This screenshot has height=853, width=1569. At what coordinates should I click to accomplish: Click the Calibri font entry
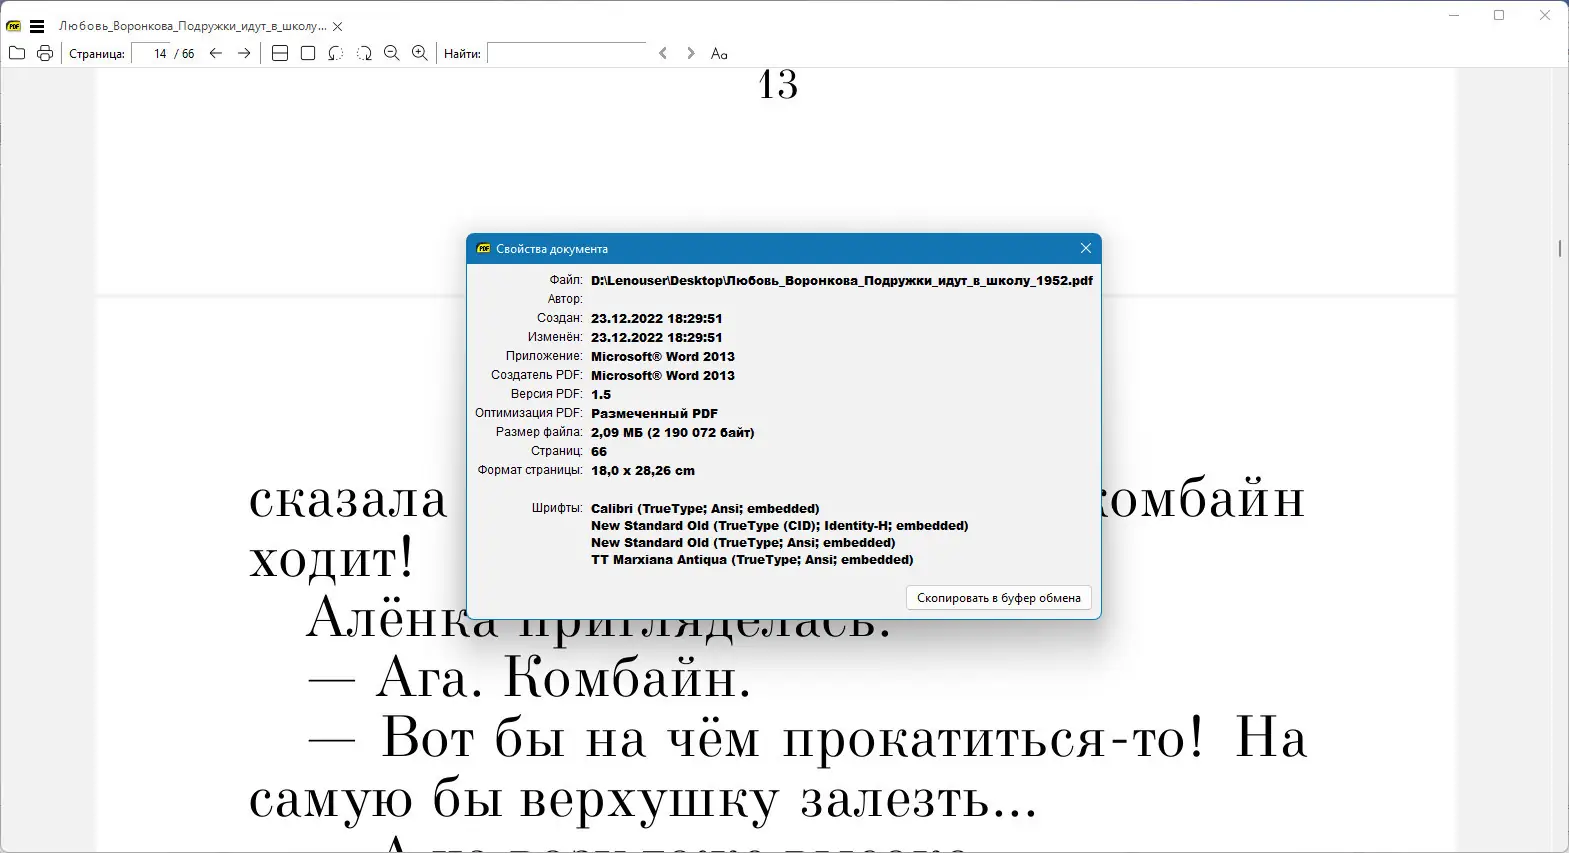point(705,509)
